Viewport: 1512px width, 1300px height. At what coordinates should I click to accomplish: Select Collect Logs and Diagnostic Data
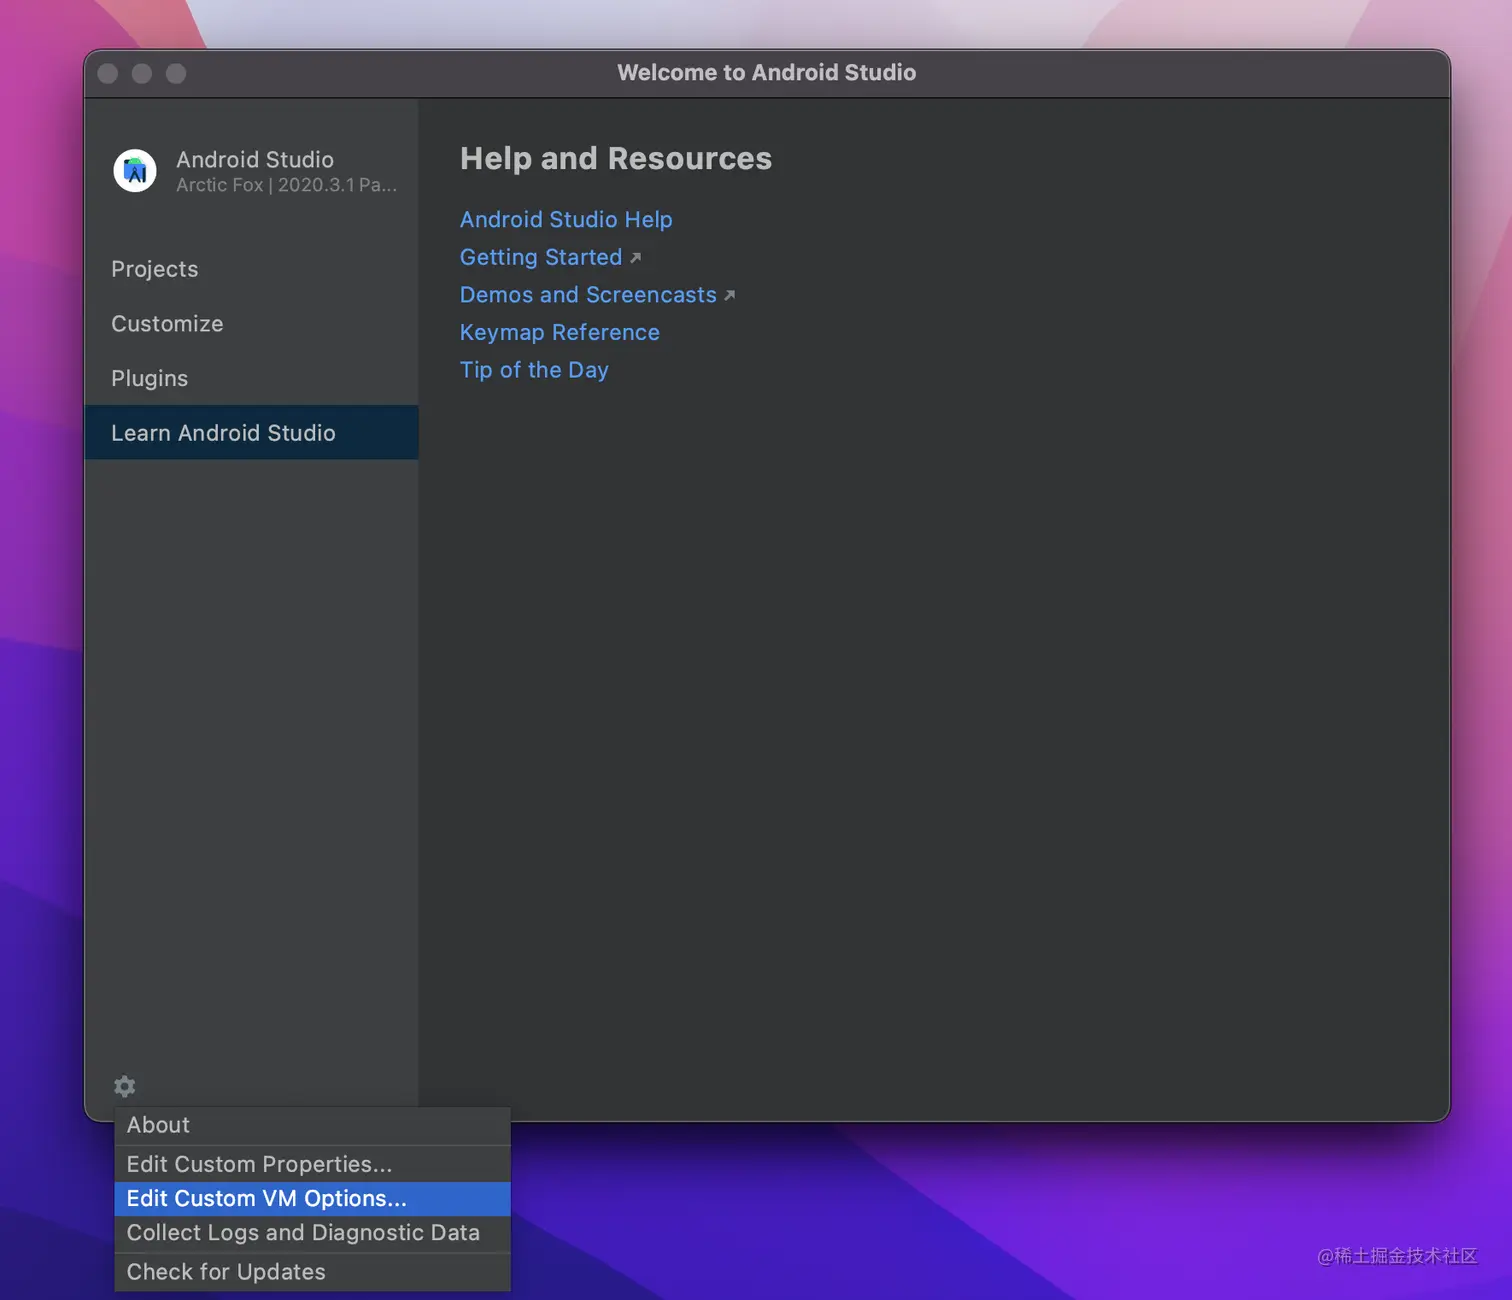point(313,1233)
